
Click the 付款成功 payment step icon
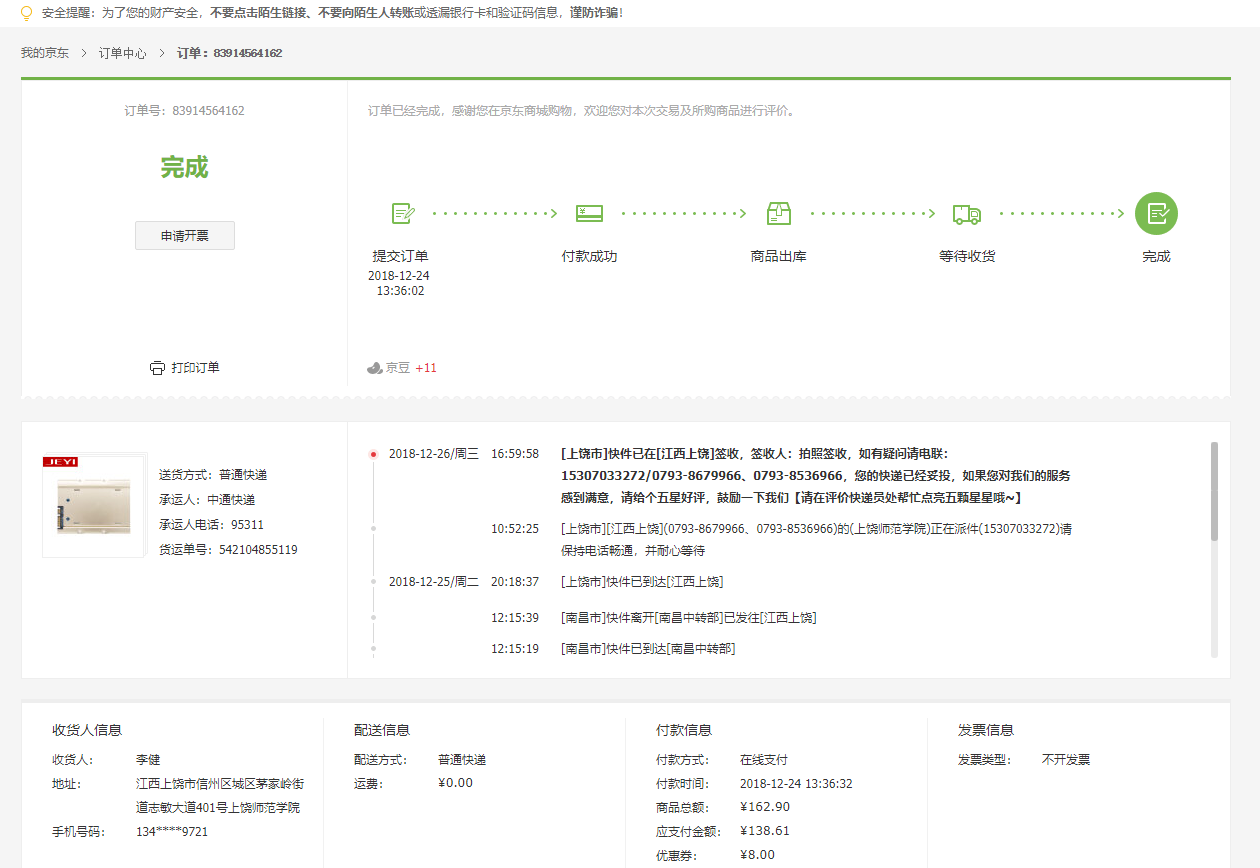tap(589, 213)
